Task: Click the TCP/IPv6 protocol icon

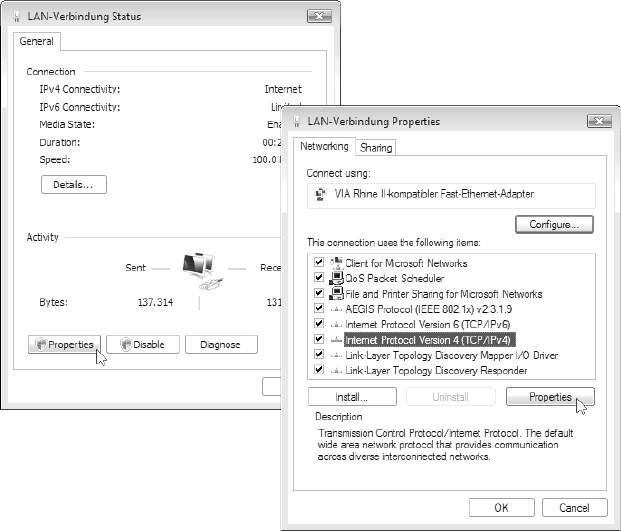Action: [336, 325]
